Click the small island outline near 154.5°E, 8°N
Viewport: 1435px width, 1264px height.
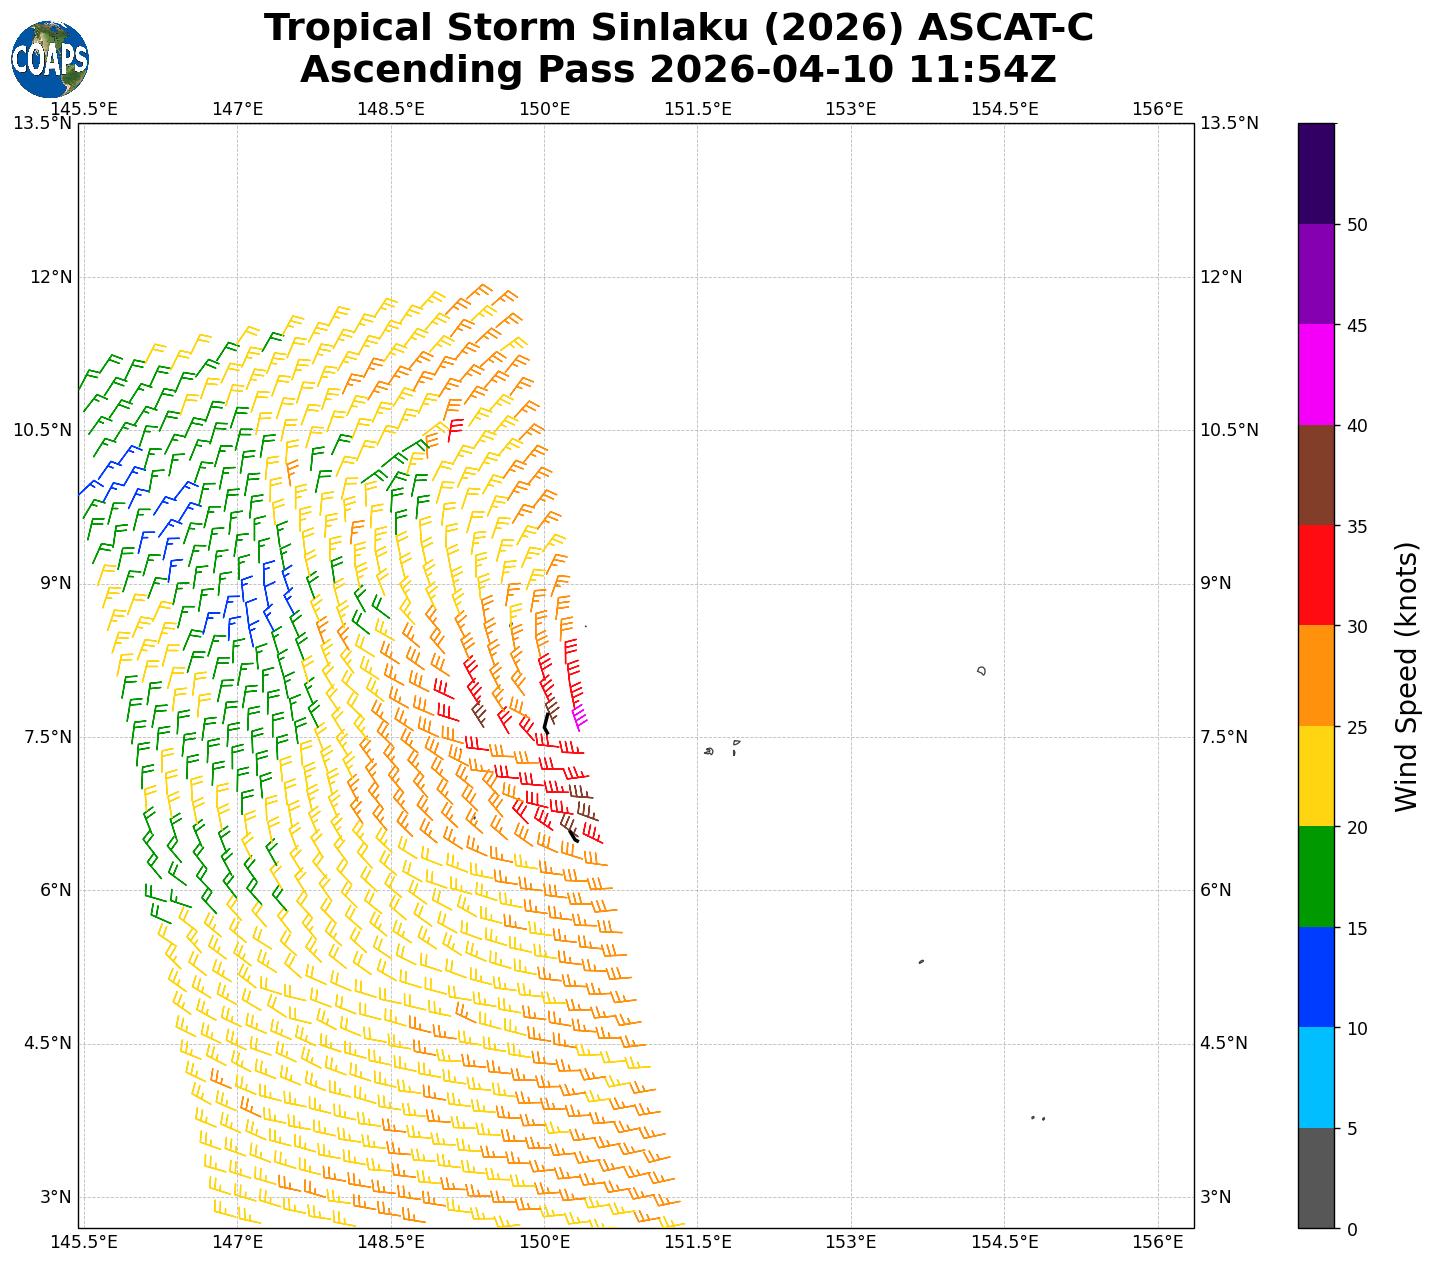[x=982, y=671]
